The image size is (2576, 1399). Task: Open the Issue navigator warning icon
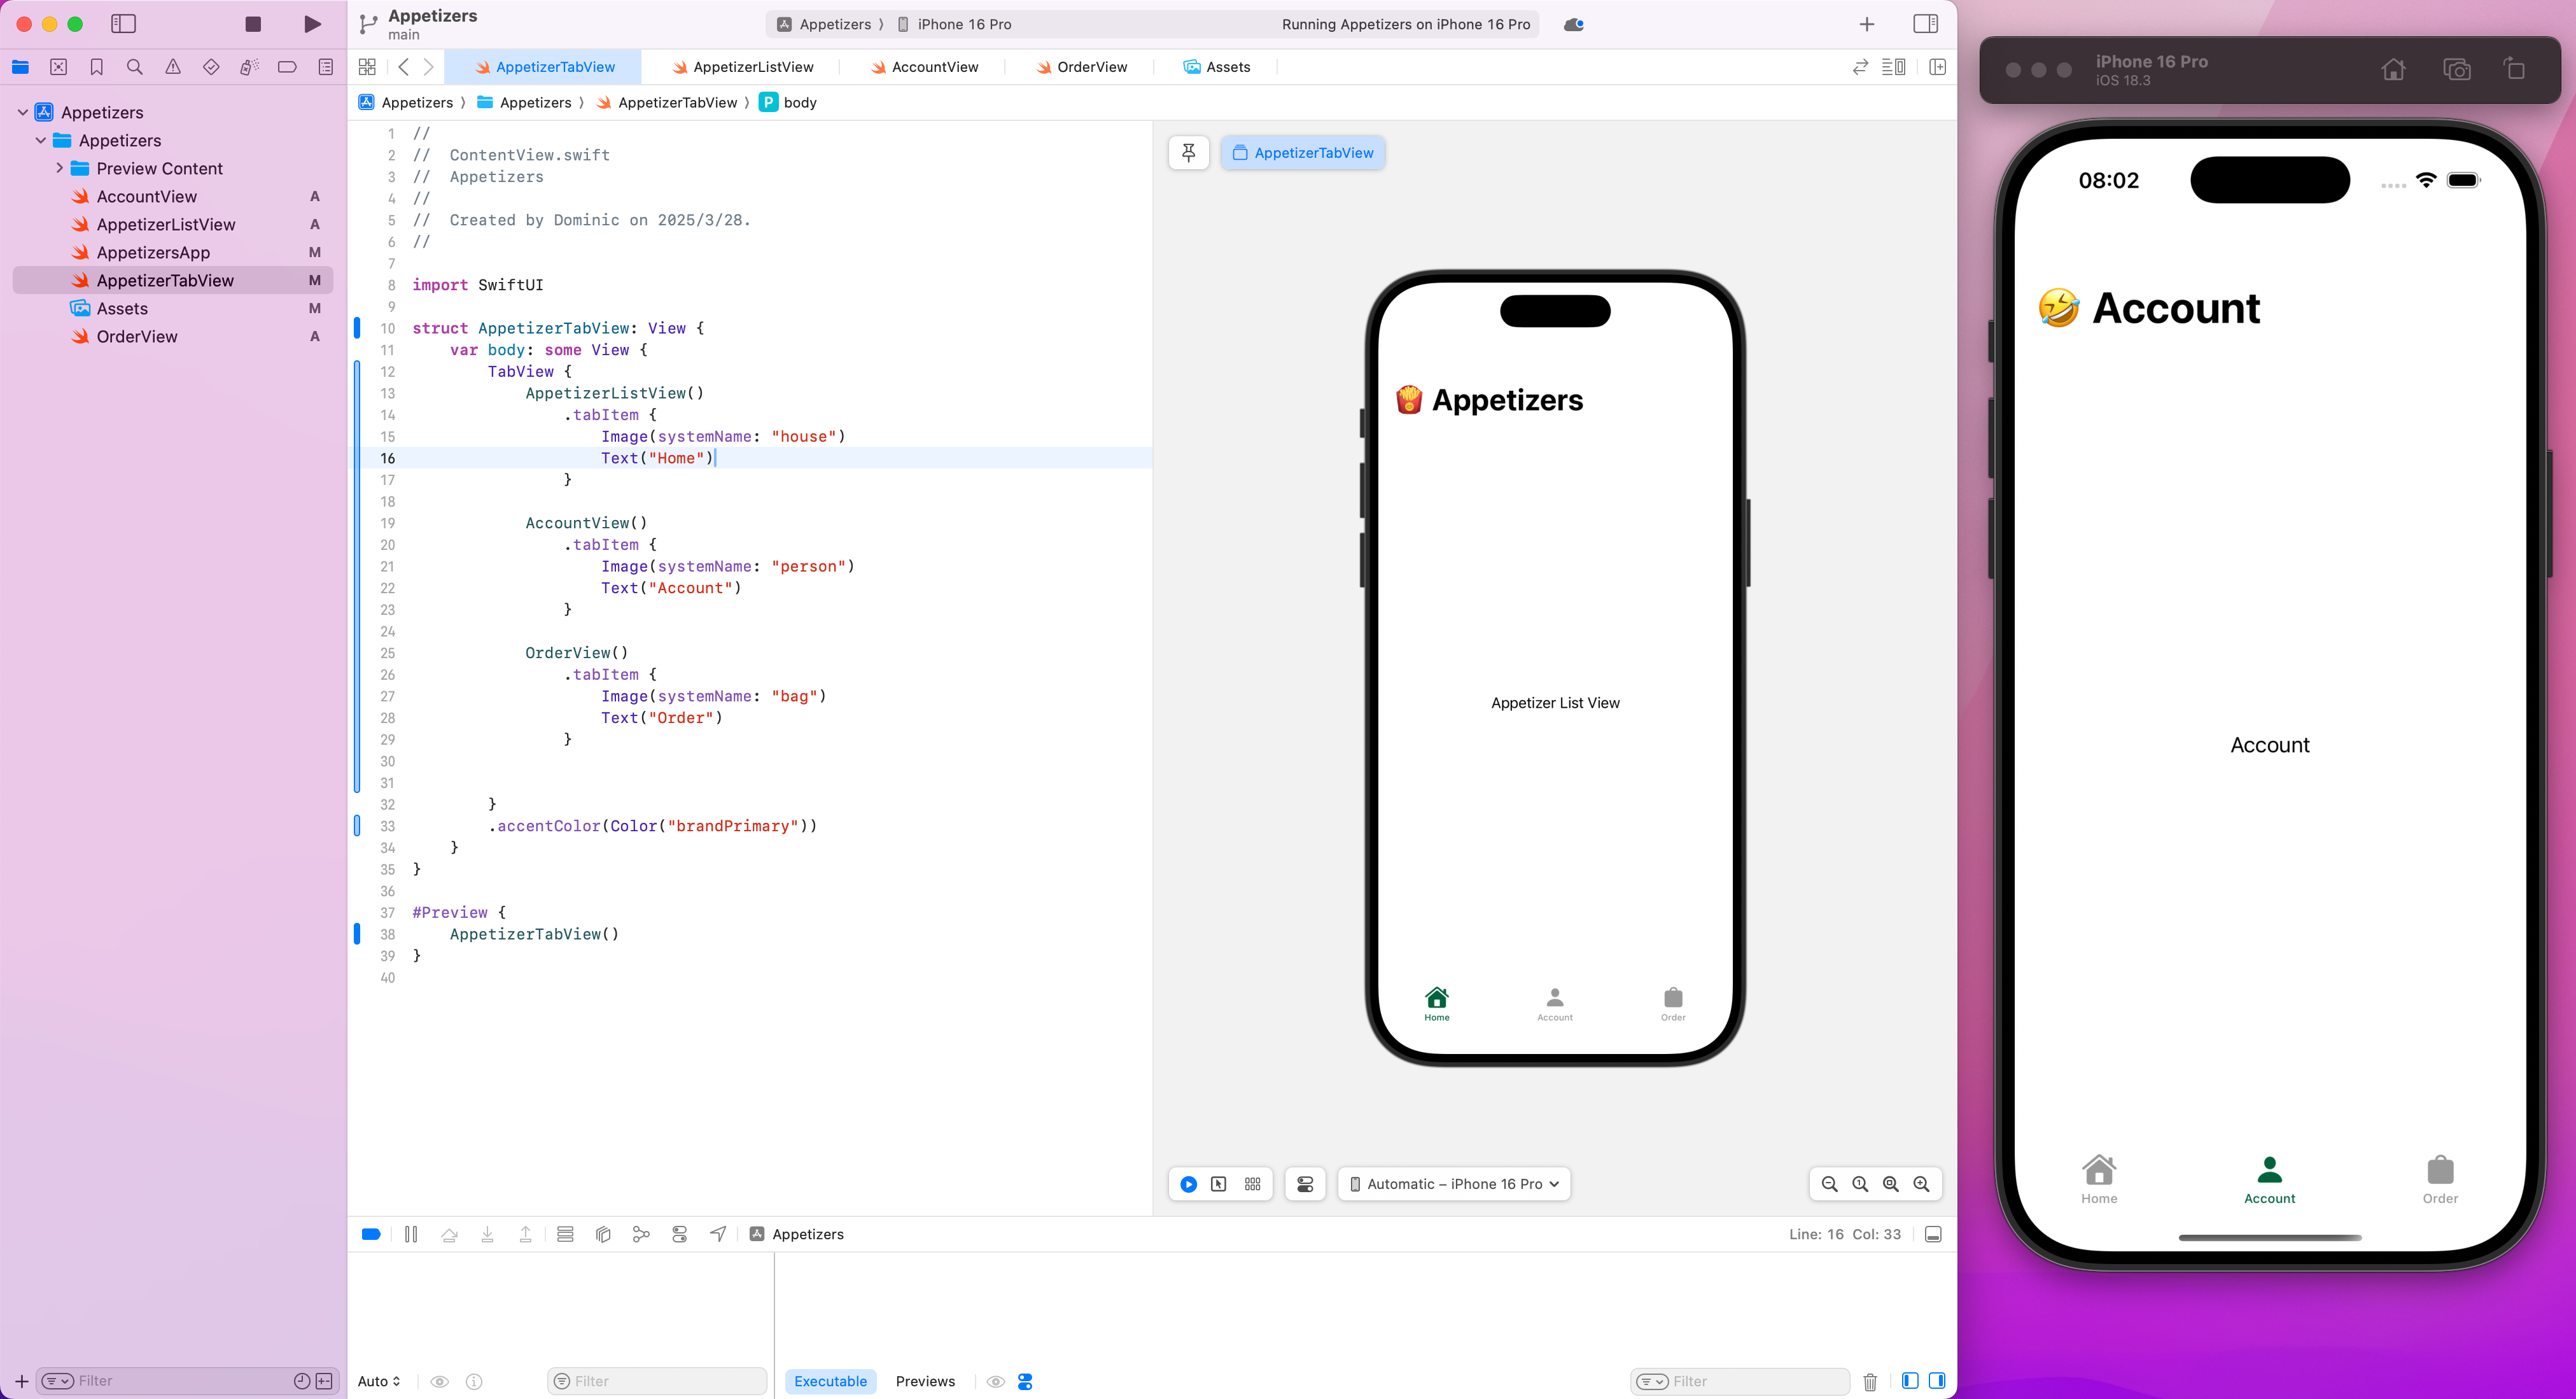[173, 67]
